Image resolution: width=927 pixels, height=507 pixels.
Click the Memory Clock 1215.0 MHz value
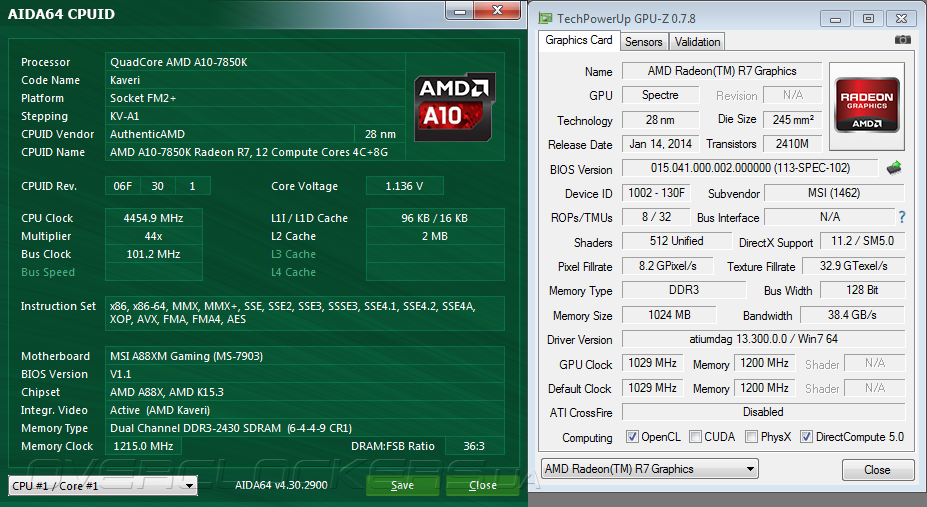pos(143,446)
